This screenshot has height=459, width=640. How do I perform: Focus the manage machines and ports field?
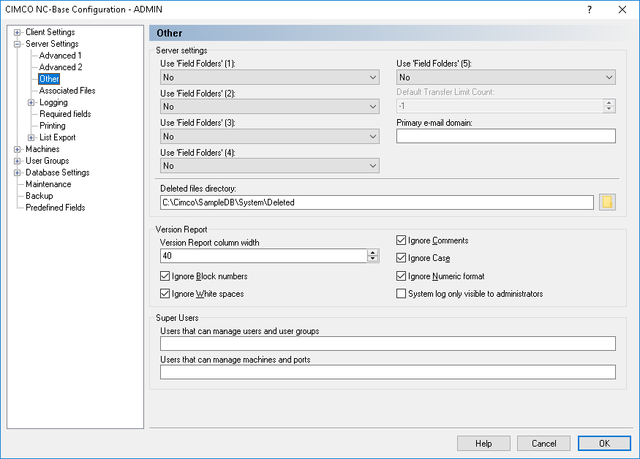pos(388,372)
